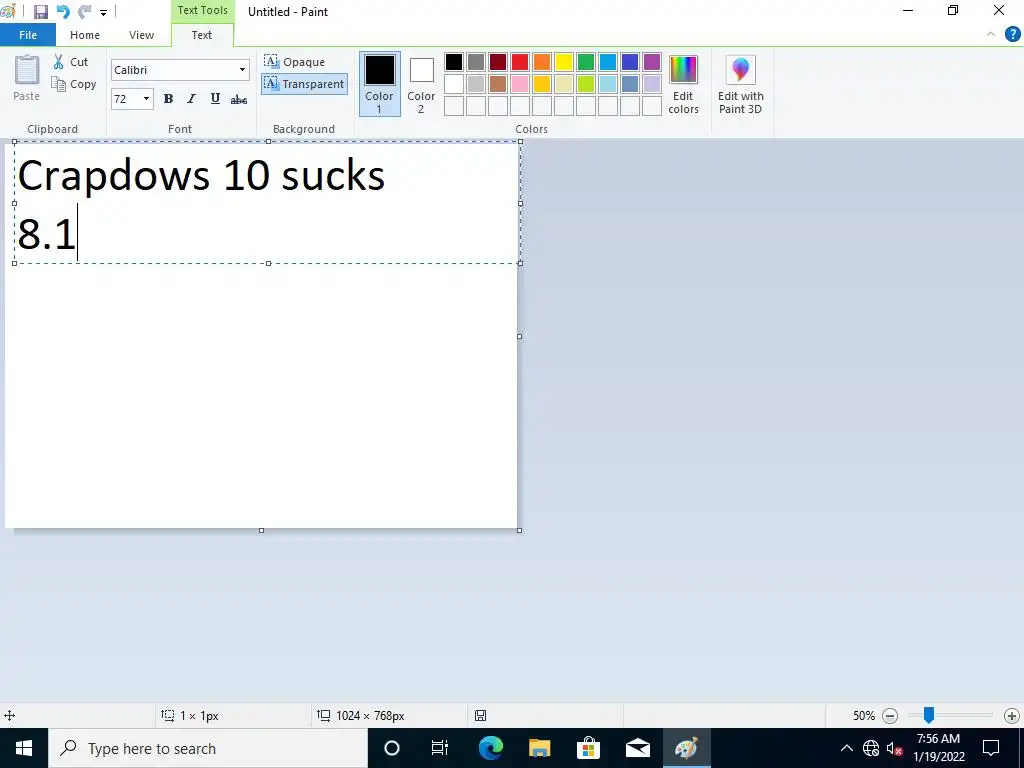
Task: Open the File menu
Action: click(28, 35)
